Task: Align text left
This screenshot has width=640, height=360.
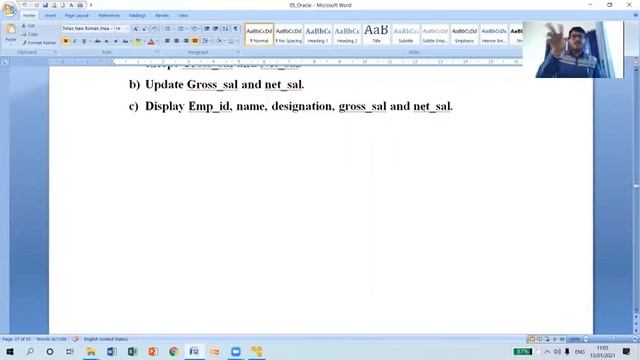Action: [x=167, y=41]
